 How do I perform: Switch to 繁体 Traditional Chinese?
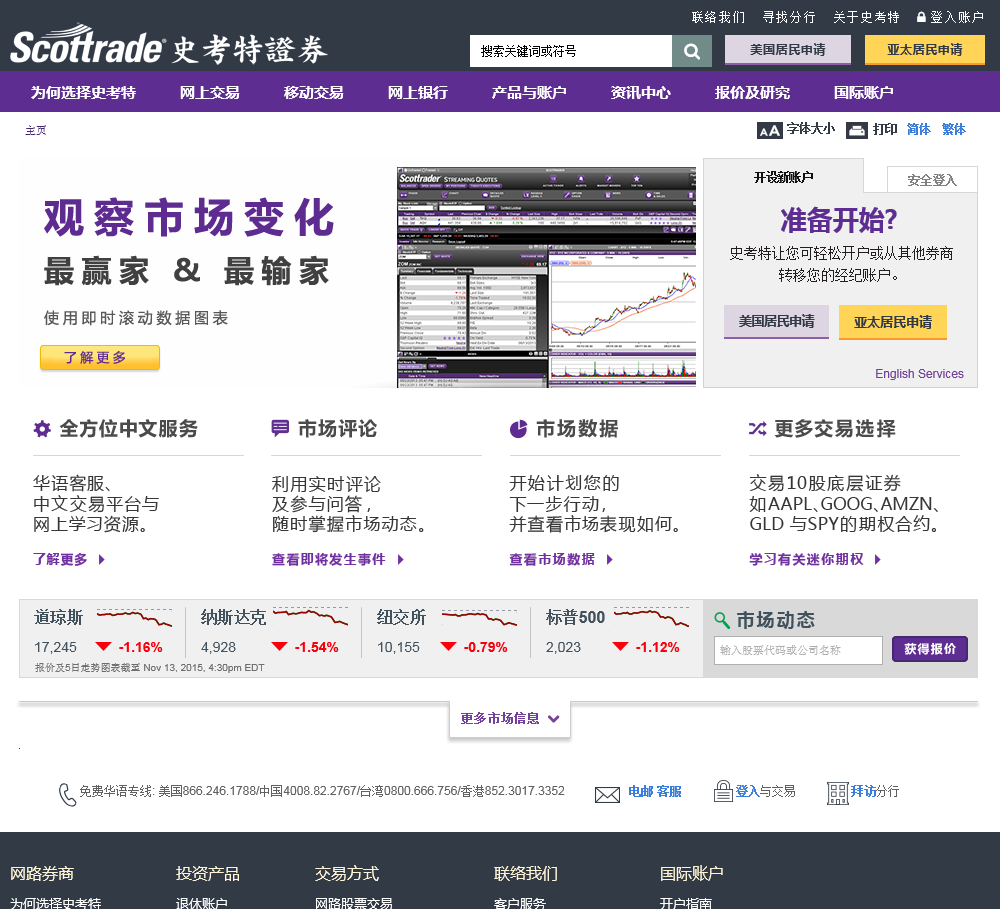(x=954, y=129)
